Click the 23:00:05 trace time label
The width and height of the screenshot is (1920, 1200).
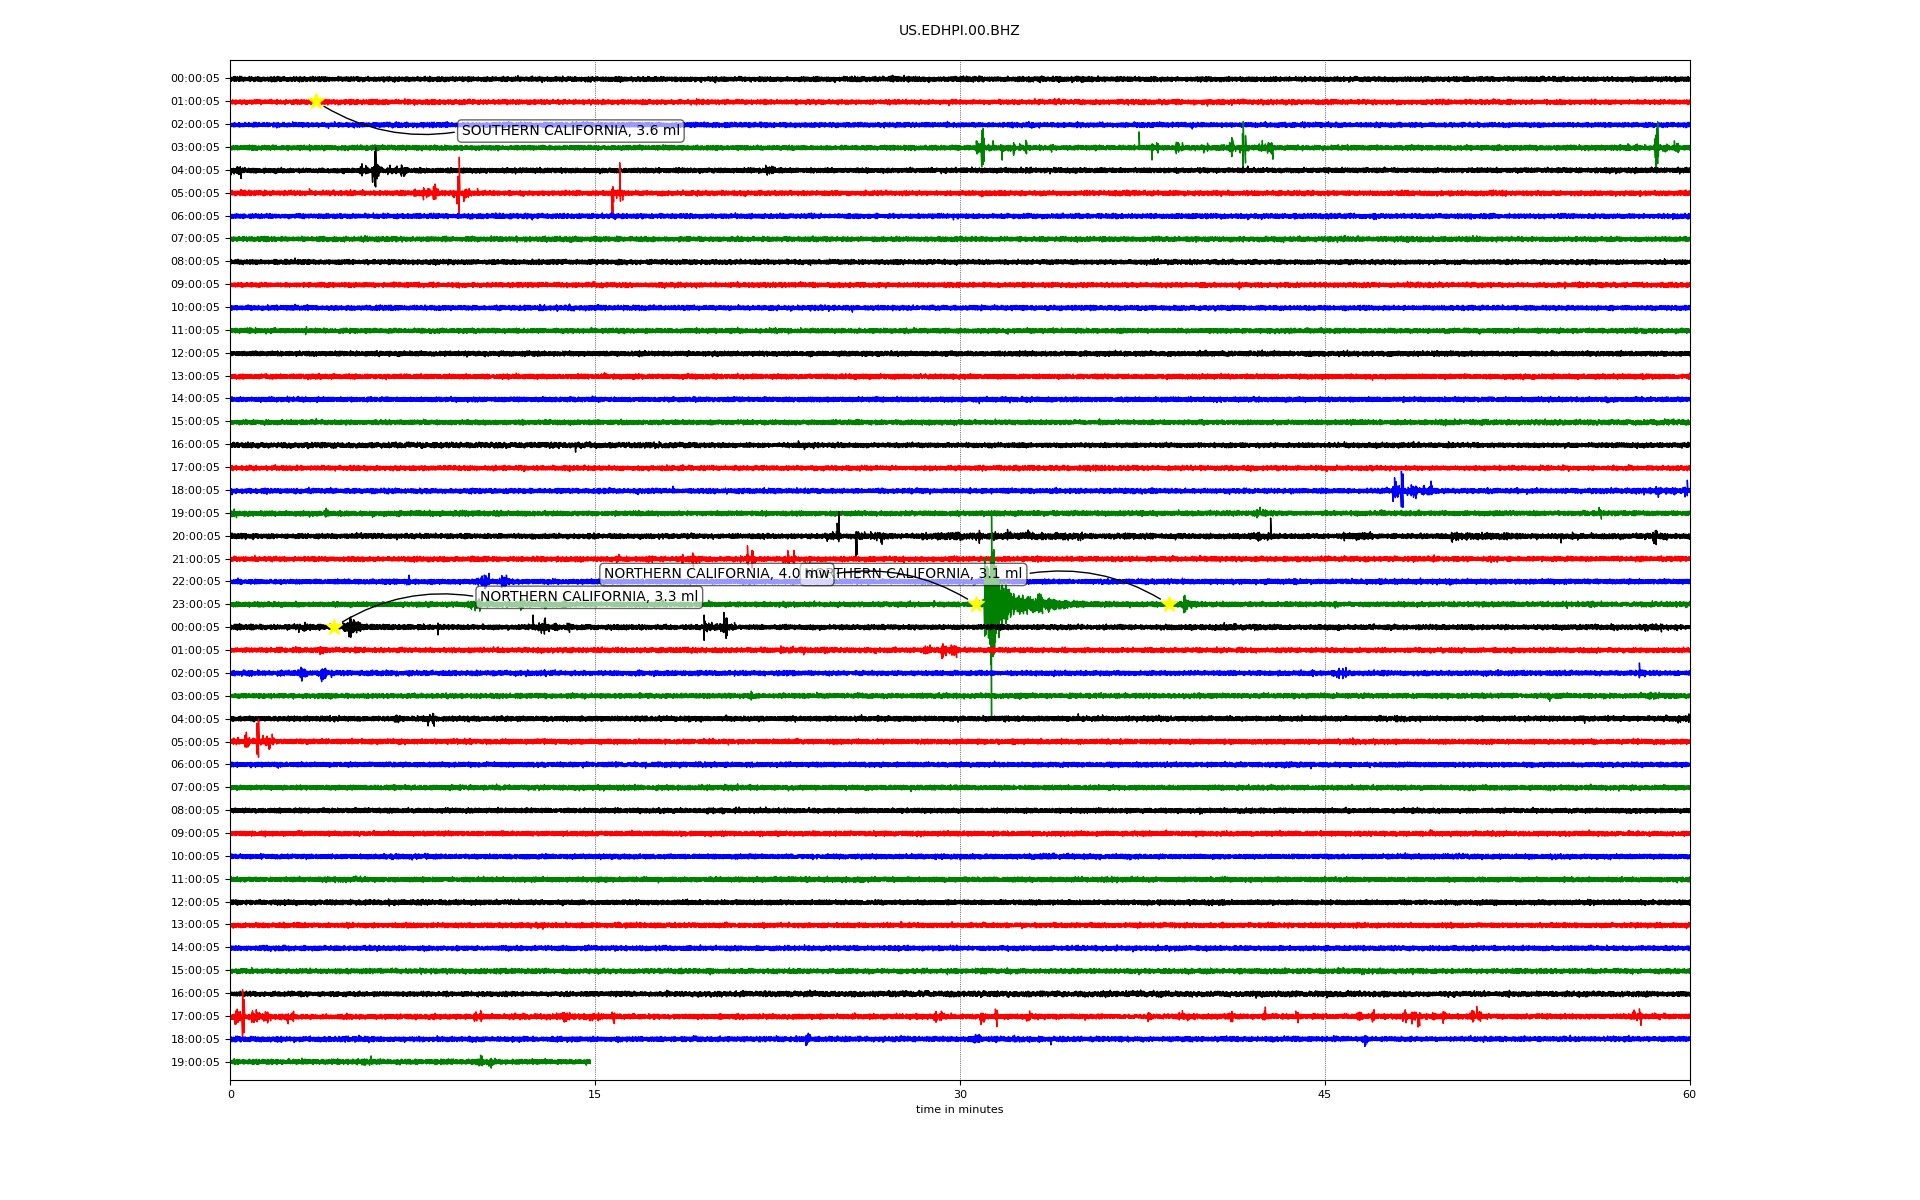195,605
